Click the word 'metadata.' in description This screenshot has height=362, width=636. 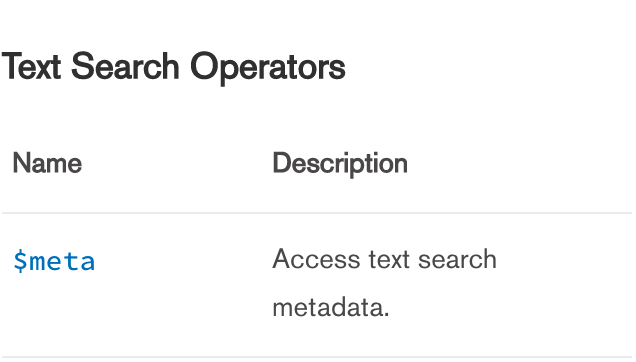(x=331, y=307)
